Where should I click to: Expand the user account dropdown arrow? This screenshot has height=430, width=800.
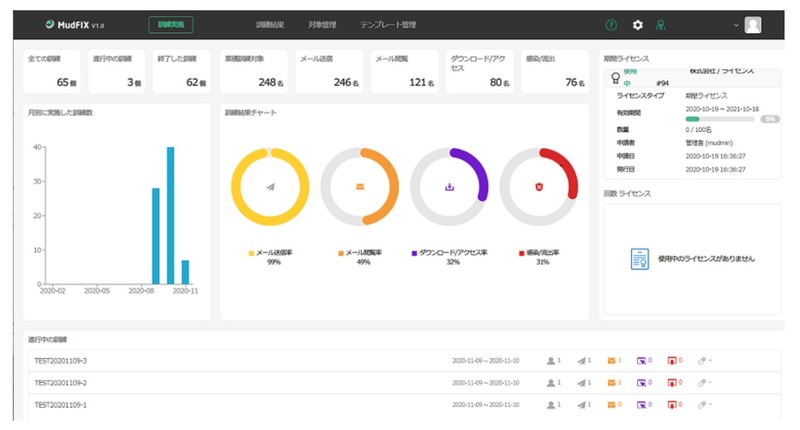click(x=736, y=25)
